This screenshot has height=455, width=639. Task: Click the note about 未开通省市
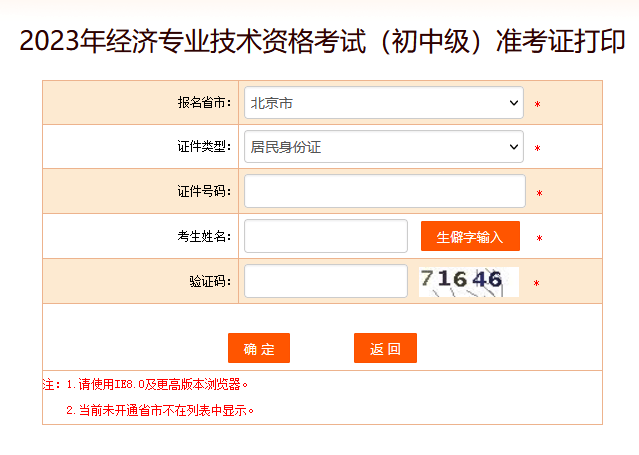pos(160,410)
